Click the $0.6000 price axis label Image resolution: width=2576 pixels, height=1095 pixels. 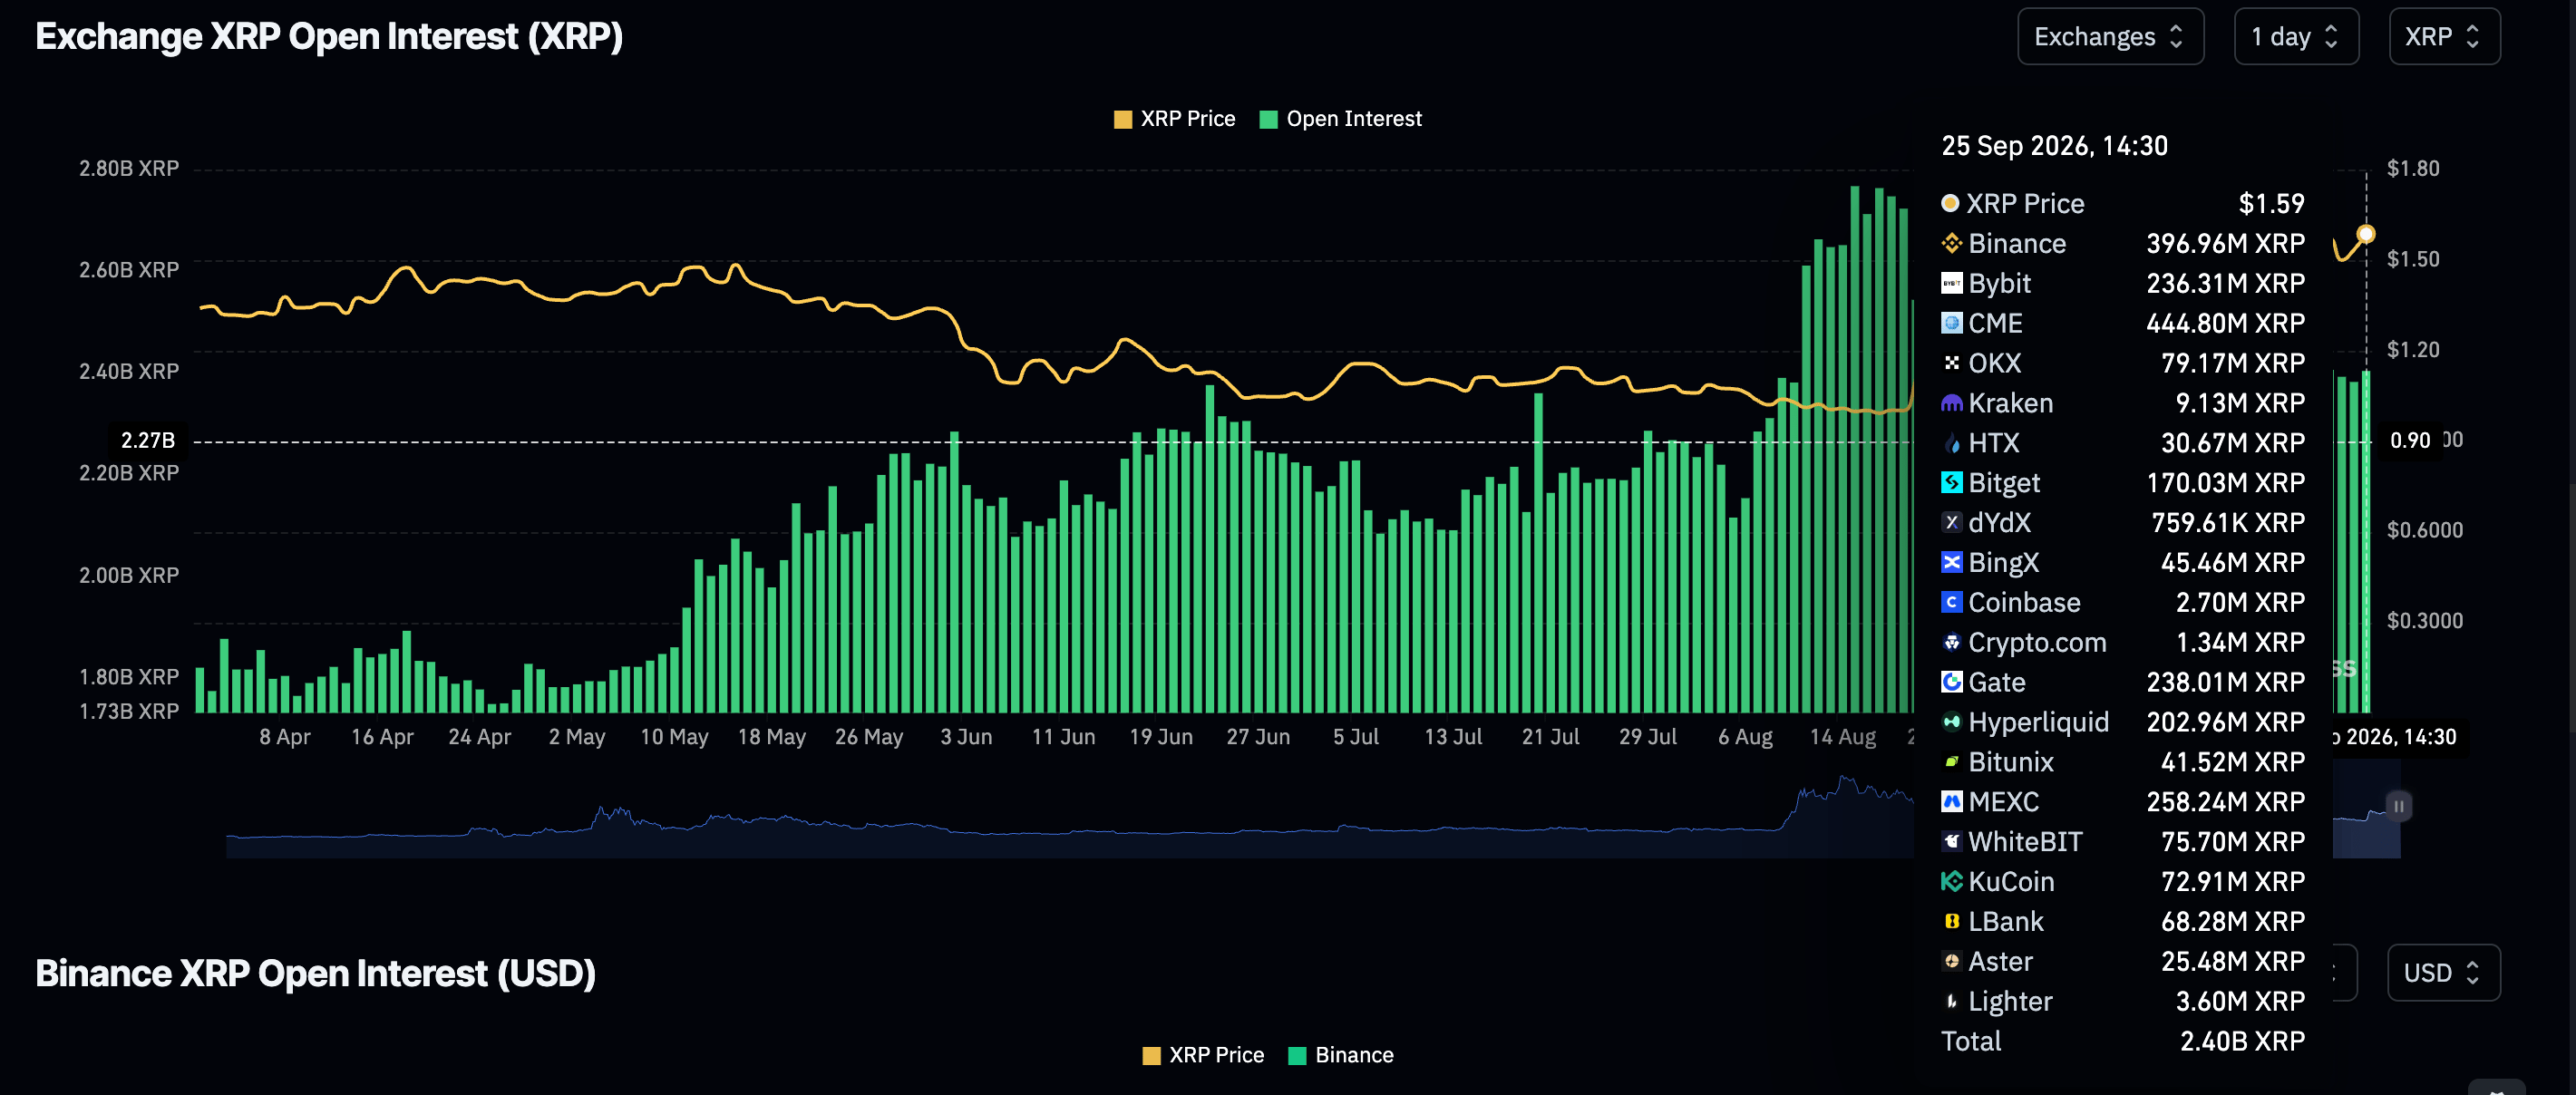click(2424, 530)
